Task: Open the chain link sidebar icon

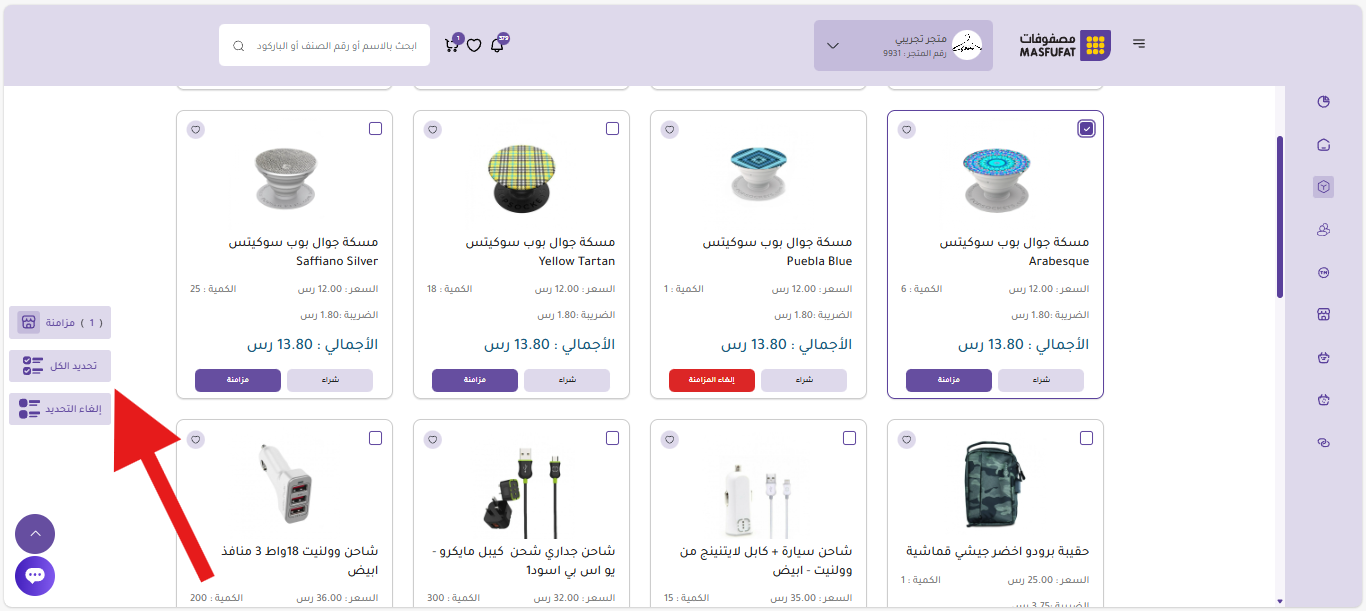Action: point(1323,443)
